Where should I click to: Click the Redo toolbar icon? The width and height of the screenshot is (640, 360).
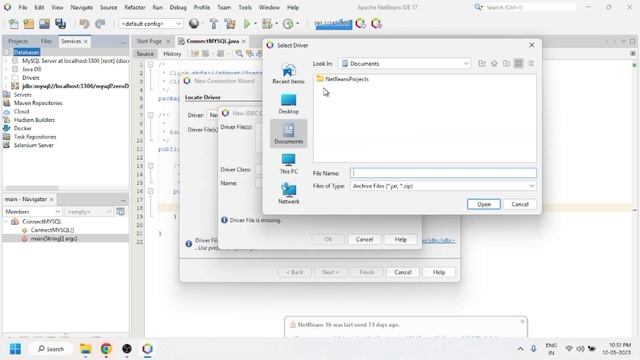pyautogui.click(x=100, y=24)
